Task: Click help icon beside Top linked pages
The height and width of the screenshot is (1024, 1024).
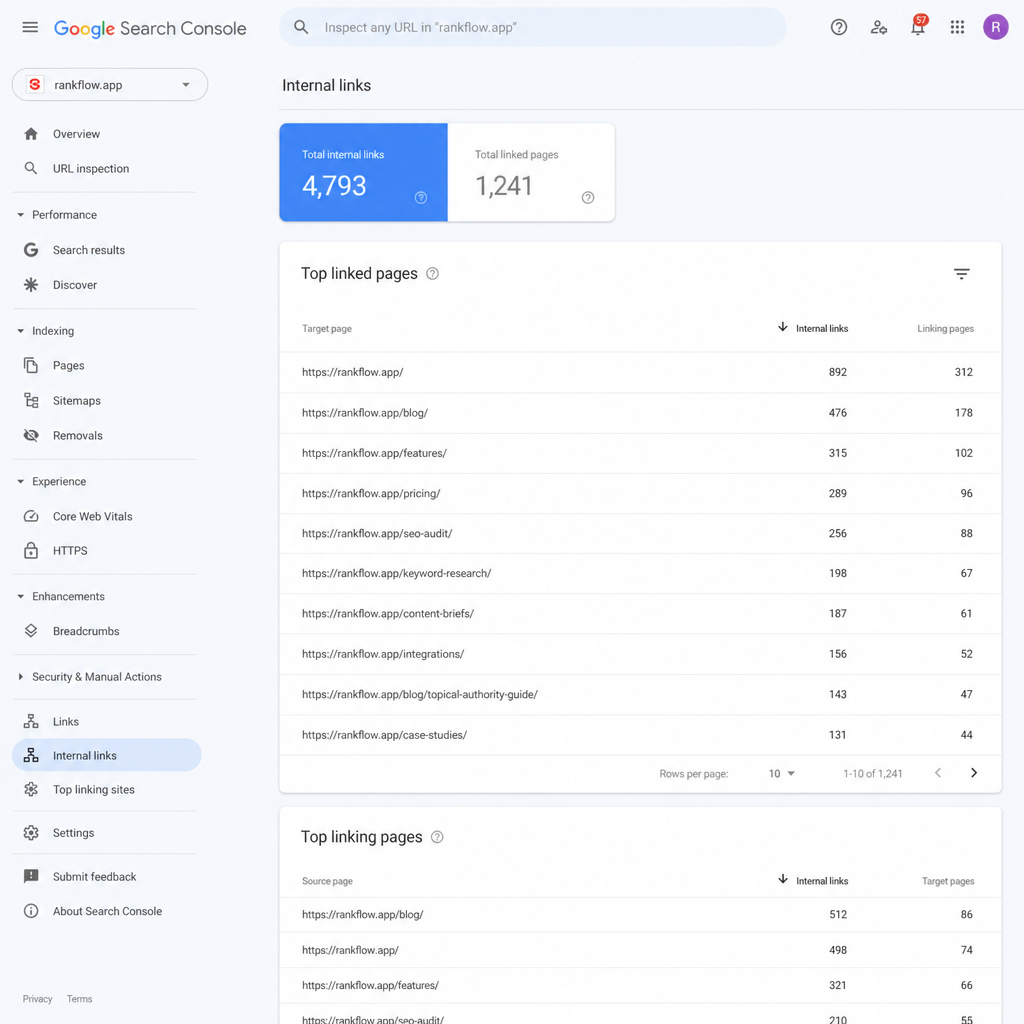Action: 432,274
